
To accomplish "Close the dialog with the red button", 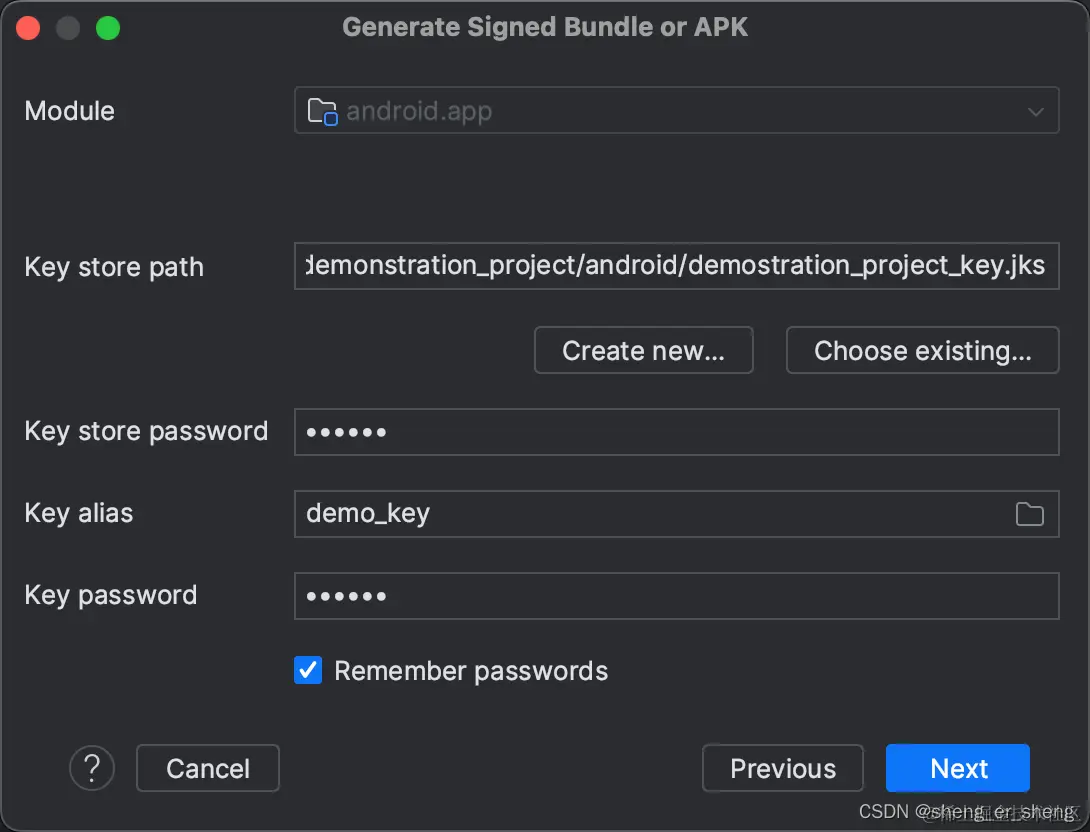I will pyautogui.click(x=28, y=28).
